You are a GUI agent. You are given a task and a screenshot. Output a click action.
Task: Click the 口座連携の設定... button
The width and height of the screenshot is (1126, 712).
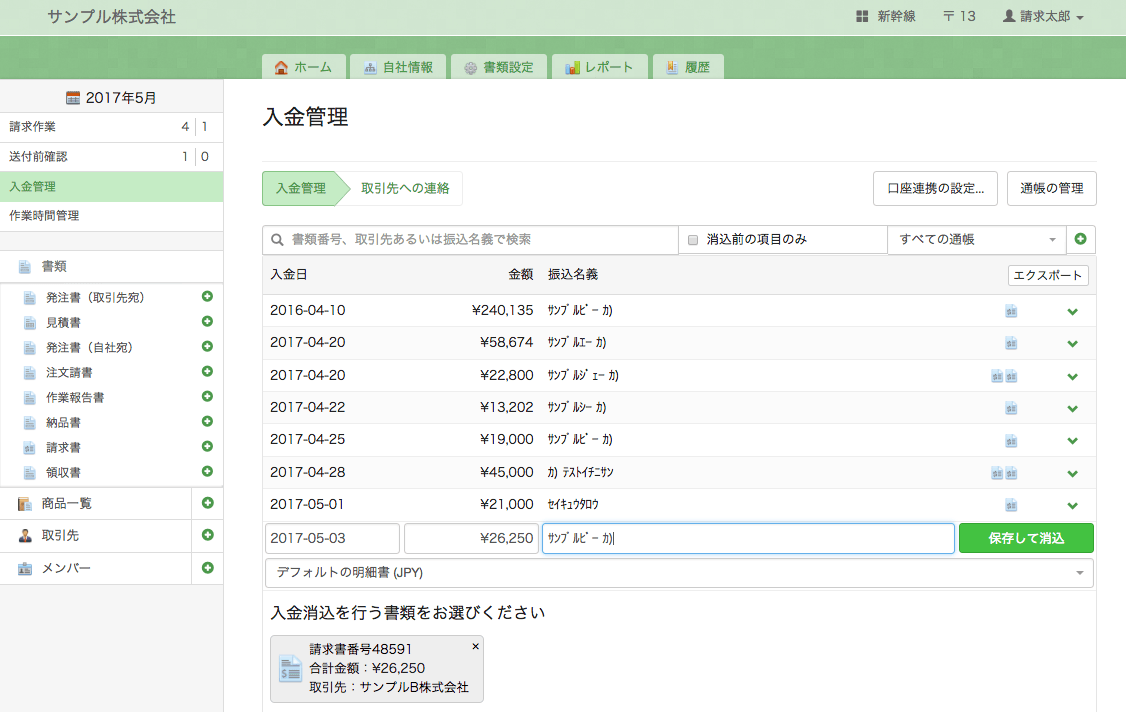click(935, 188)
